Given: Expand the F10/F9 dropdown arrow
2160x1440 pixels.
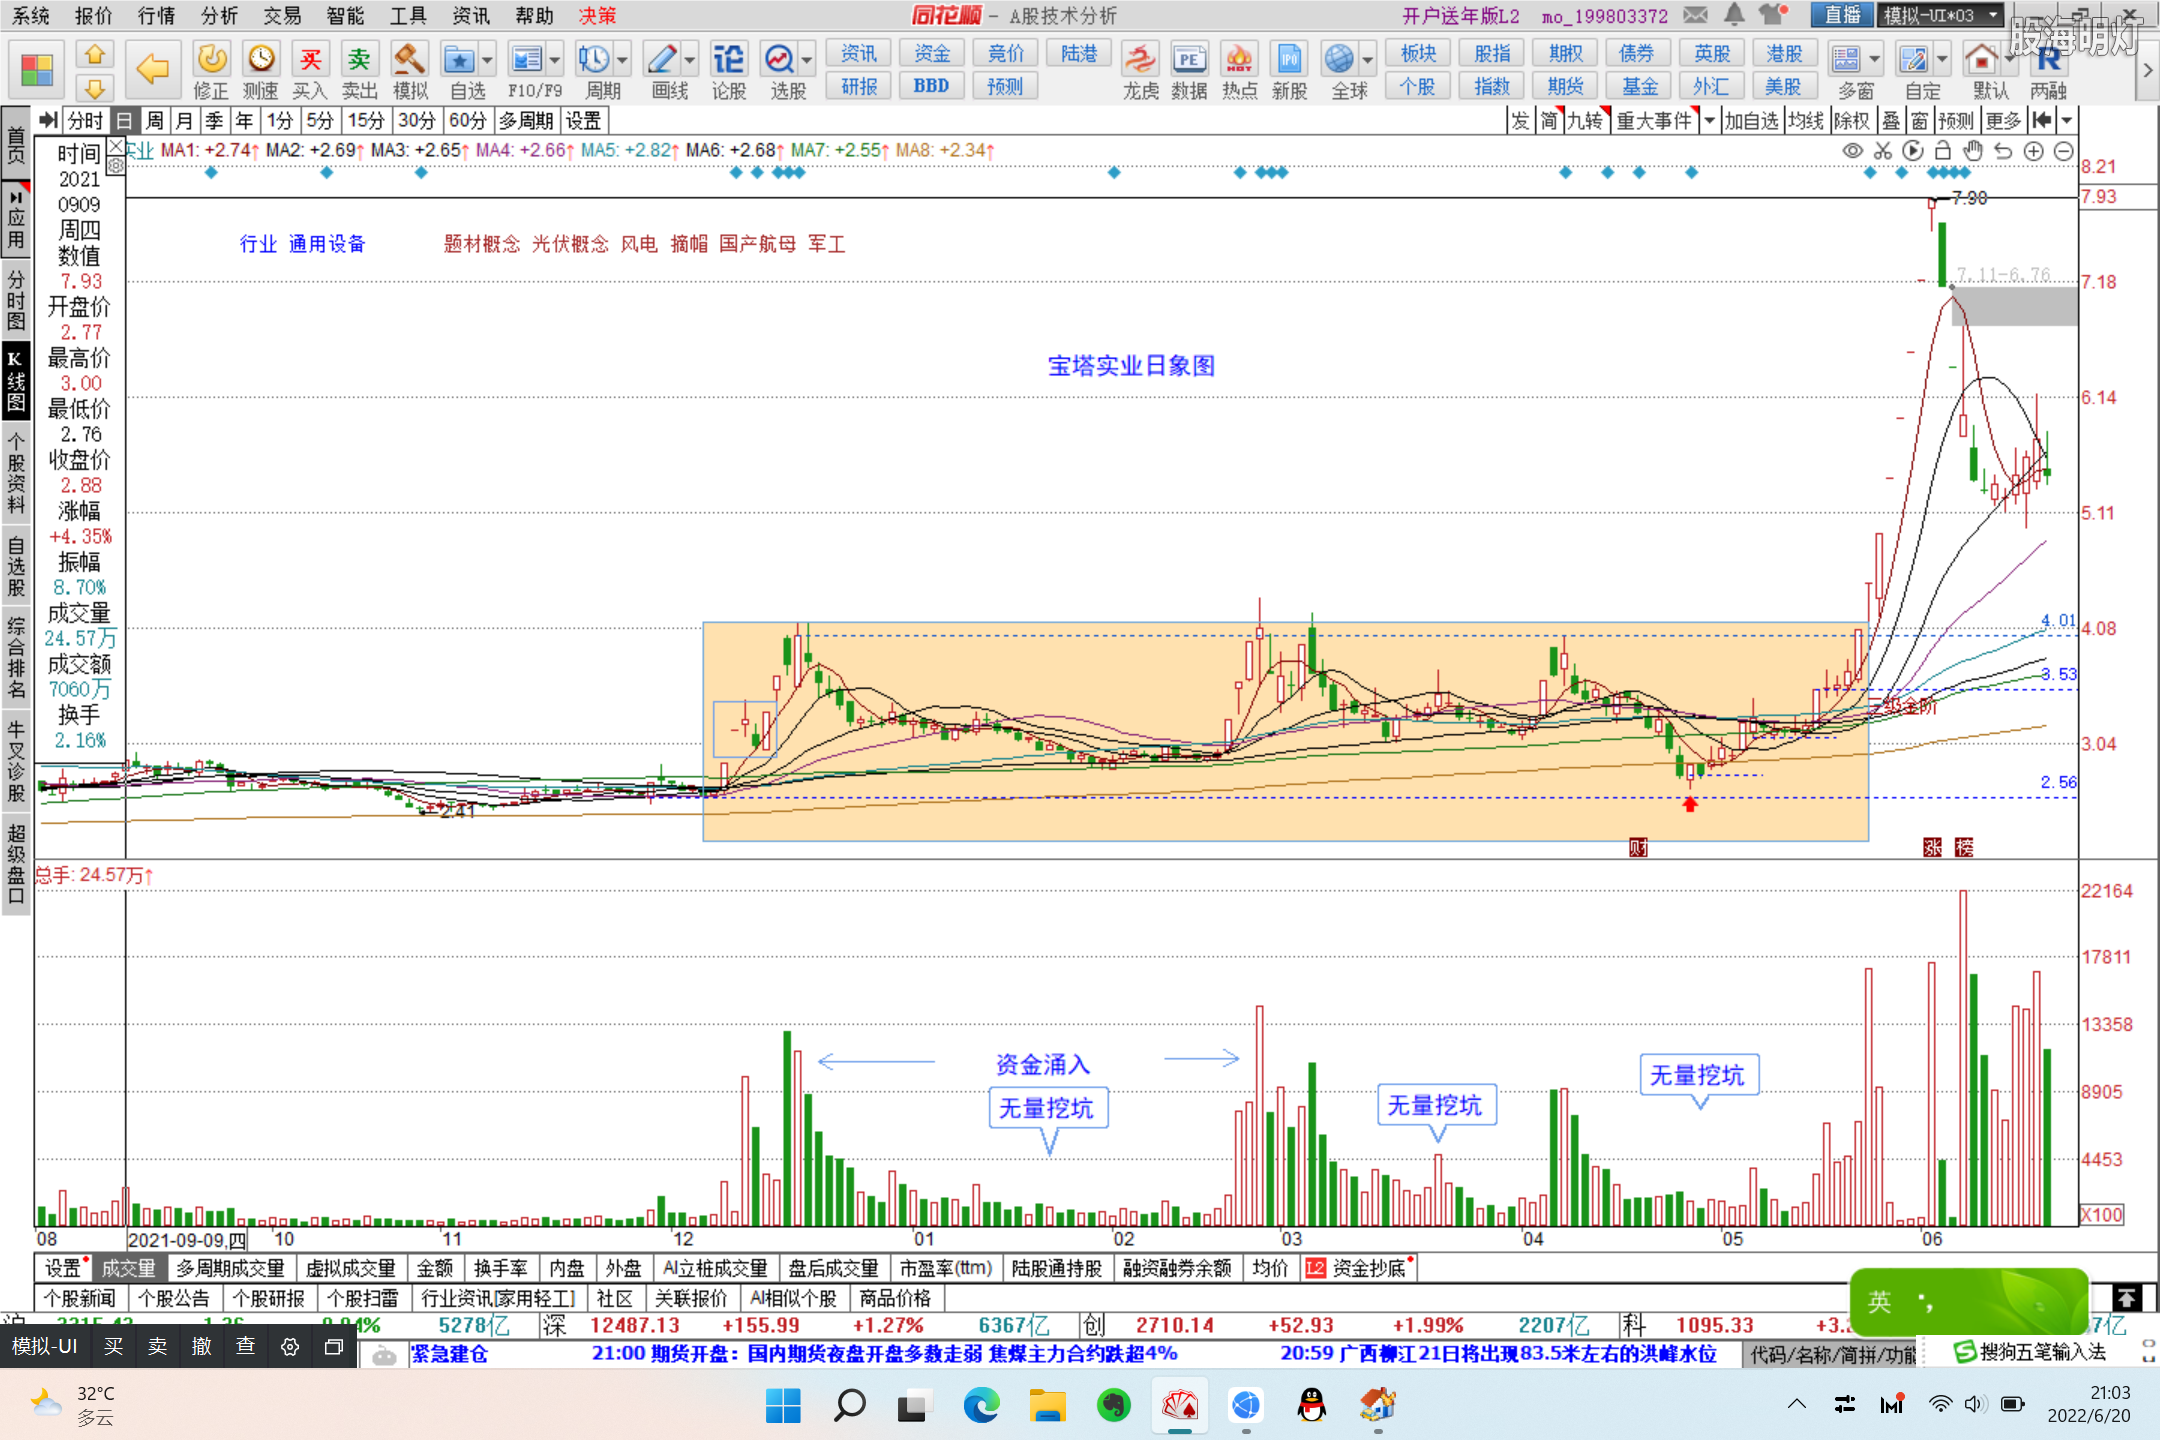Looking at the screenshot, I should click(555, 60).
